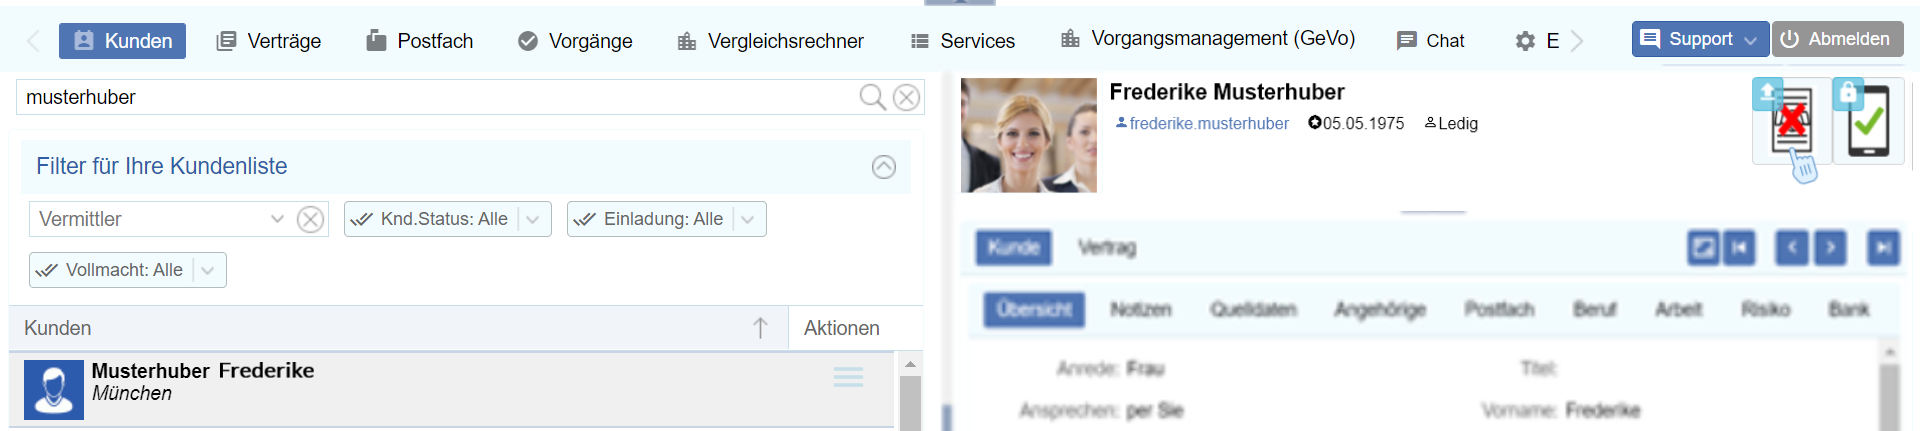Screen dimensions: 1920x431
Task: Click the Abmelden button
Action: click(1838, 39)
